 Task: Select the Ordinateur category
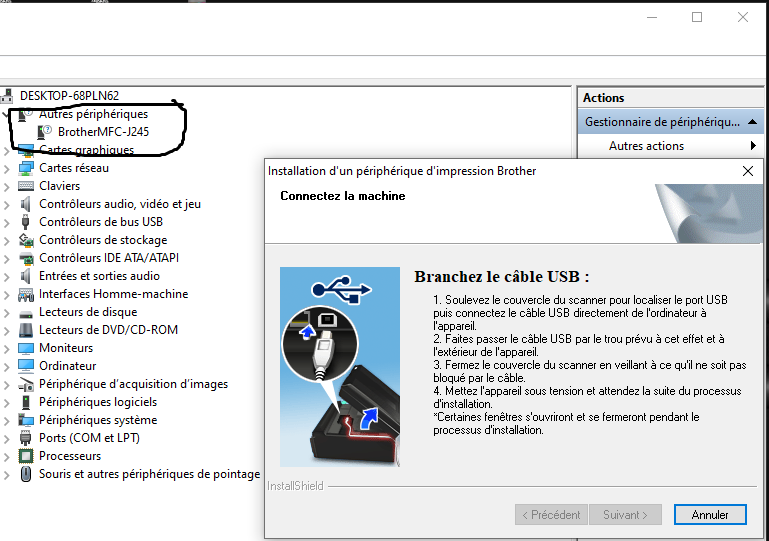(68, 366)
